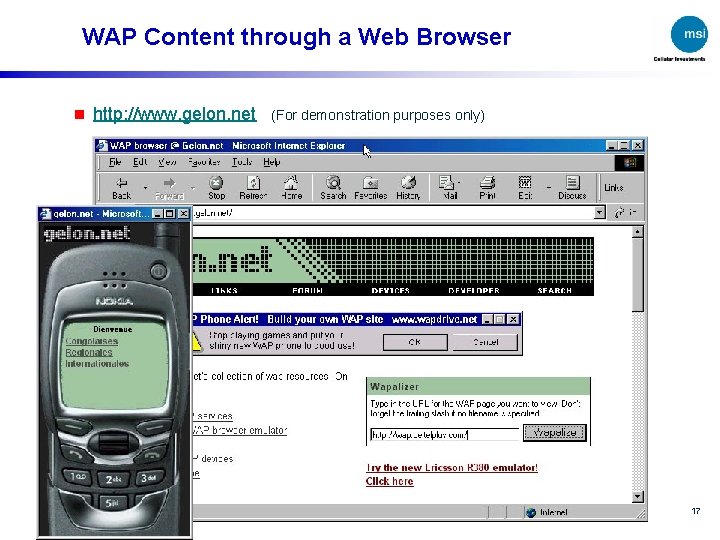The image size is (720, 540).
Task: Select Congolaises on the phone screen
Action: 92,341
